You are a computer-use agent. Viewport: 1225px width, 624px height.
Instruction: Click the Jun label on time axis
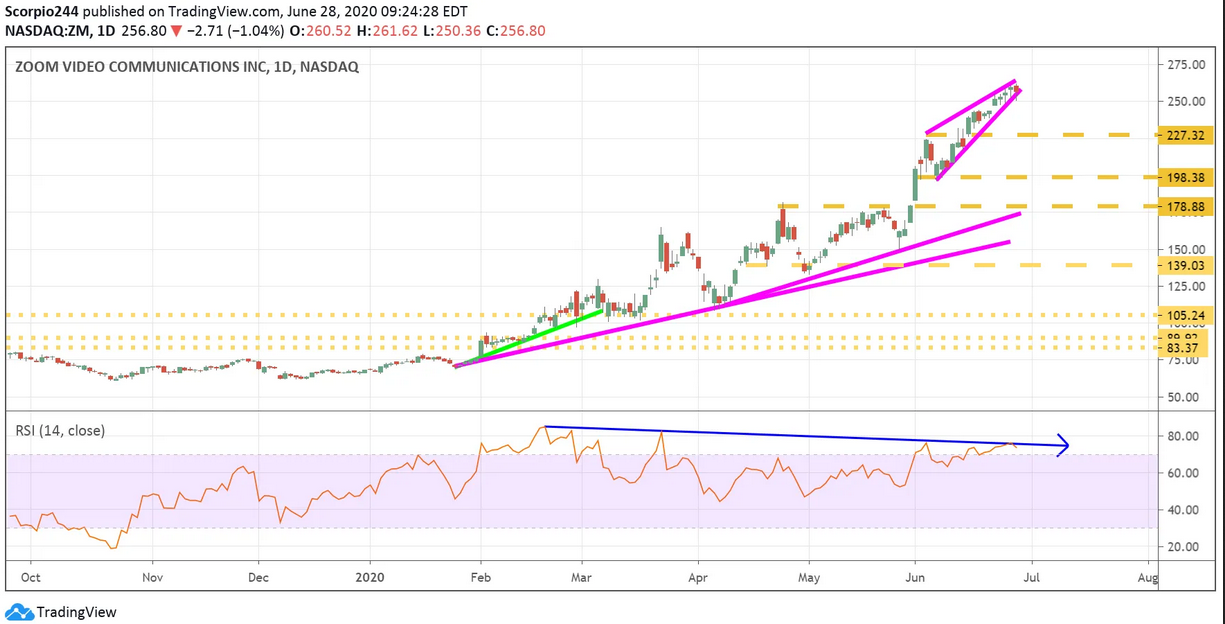point(914,577)
